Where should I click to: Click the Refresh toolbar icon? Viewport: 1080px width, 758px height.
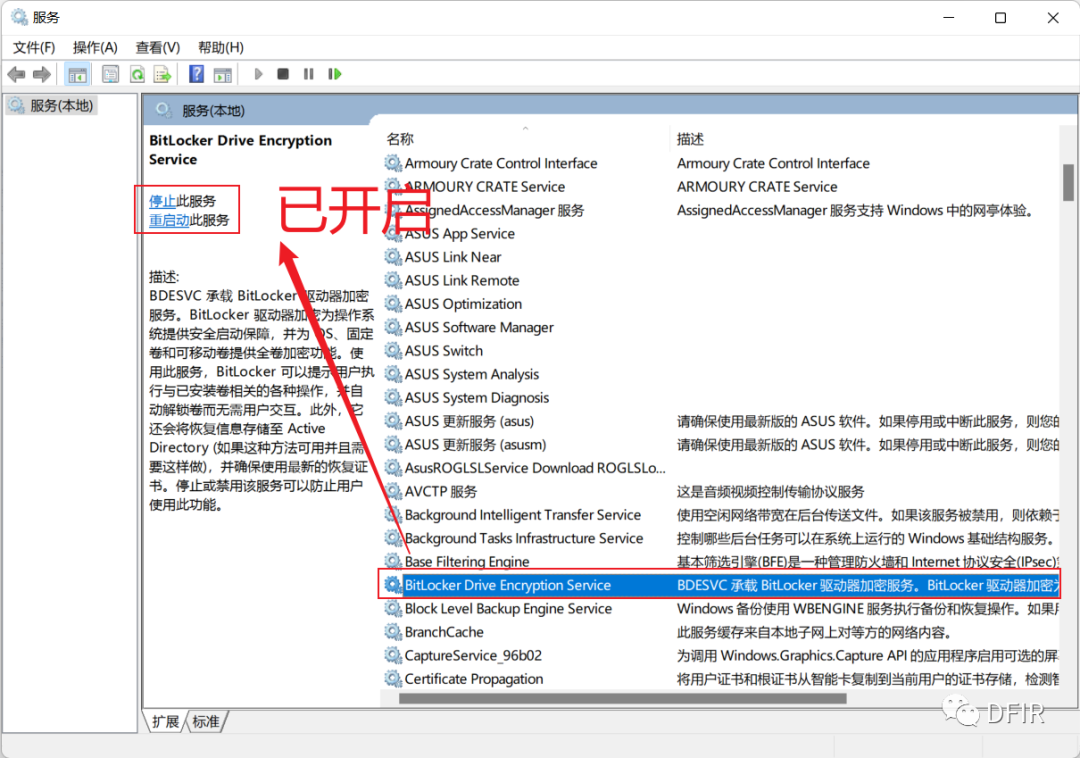click(137, 74)
